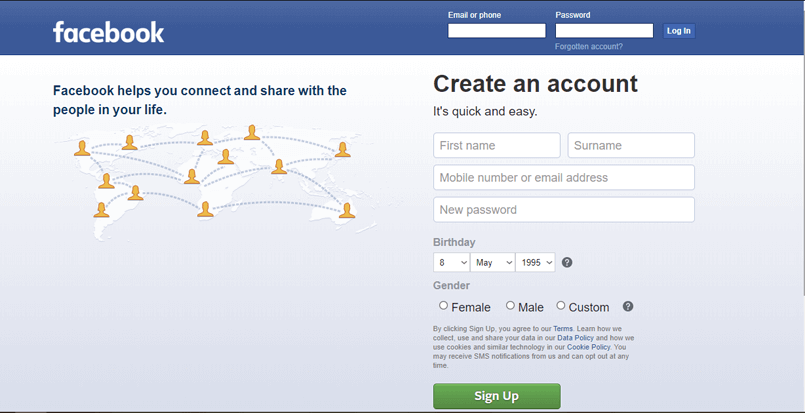Open the Terms link
Image resolution: width=805 pixels, height=413 pixels.
click(x=563, y=328)
